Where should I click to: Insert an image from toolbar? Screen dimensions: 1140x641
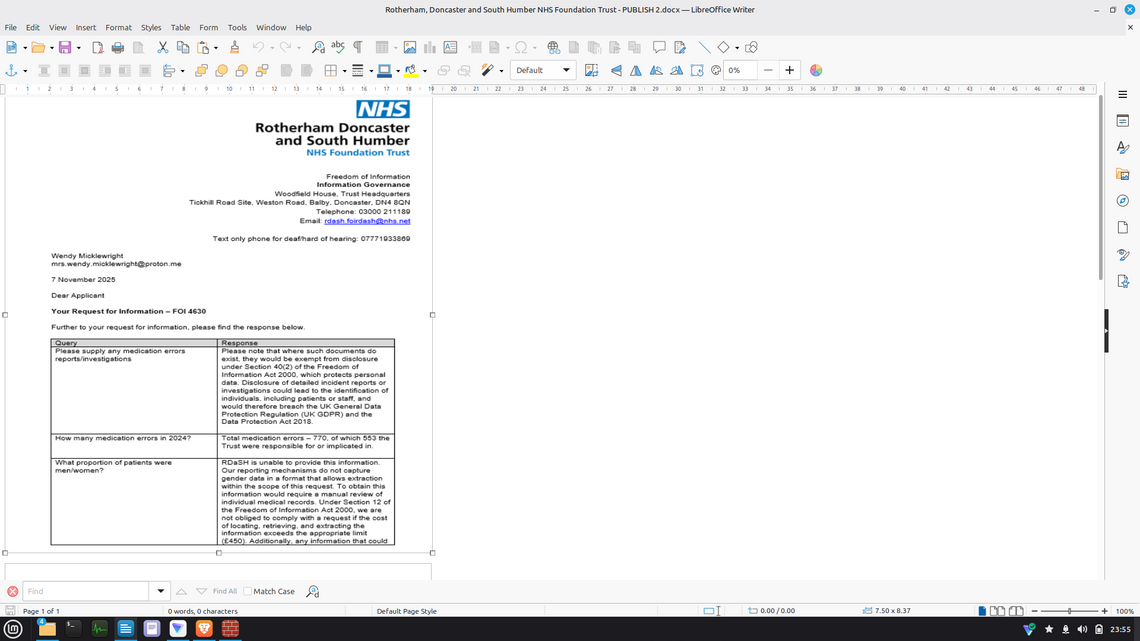[409, 47]
